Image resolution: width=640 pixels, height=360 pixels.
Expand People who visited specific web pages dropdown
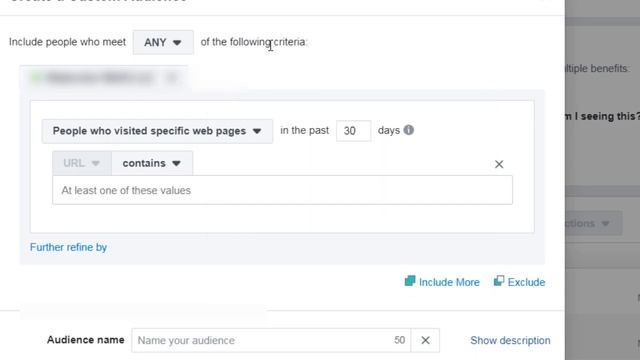tap(157, 131)
